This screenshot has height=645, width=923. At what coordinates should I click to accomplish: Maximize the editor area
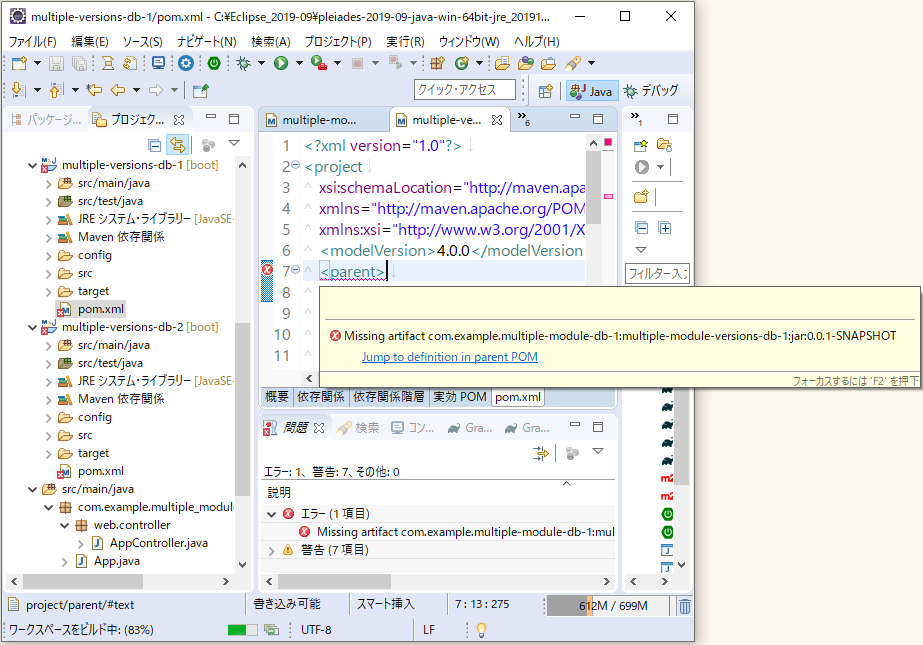[x=598, y=119]
